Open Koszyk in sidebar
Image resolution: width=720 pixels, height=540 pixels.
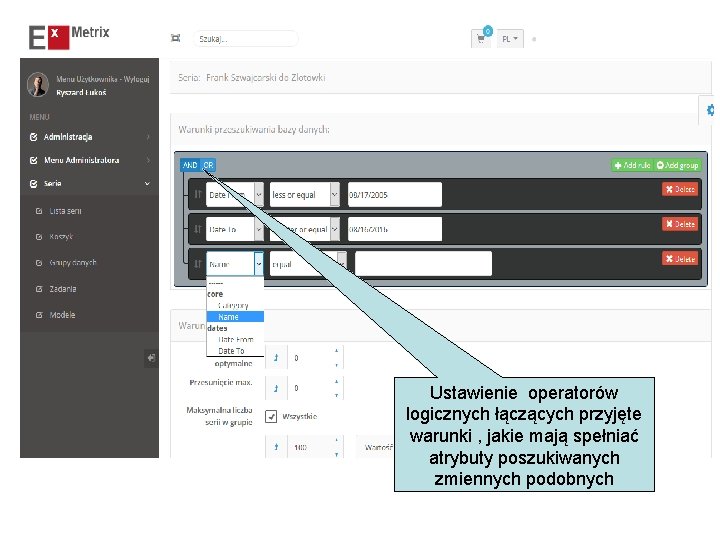pos(61,236)
